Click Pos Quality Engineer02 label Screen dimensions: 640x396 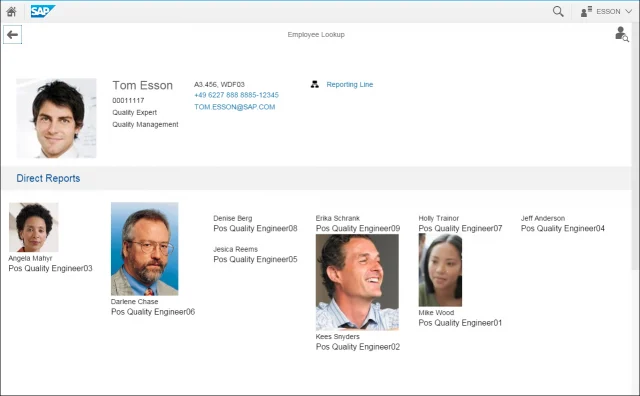click(358, 347)
